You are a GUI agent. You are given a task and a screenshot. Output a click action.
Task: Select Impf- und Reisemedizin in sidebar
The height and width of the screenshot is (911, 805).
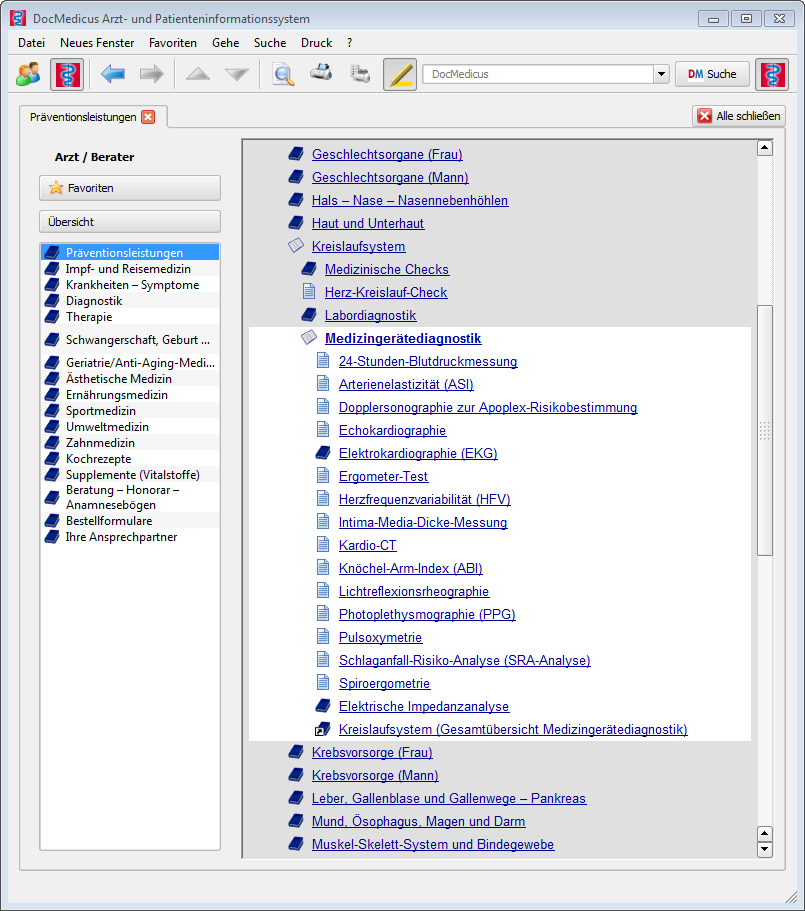130,268
